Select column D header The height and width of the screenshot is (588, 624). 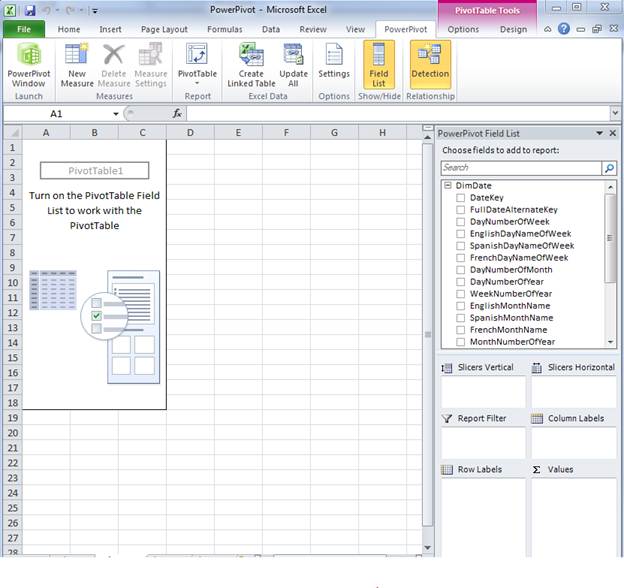[190, 132]
